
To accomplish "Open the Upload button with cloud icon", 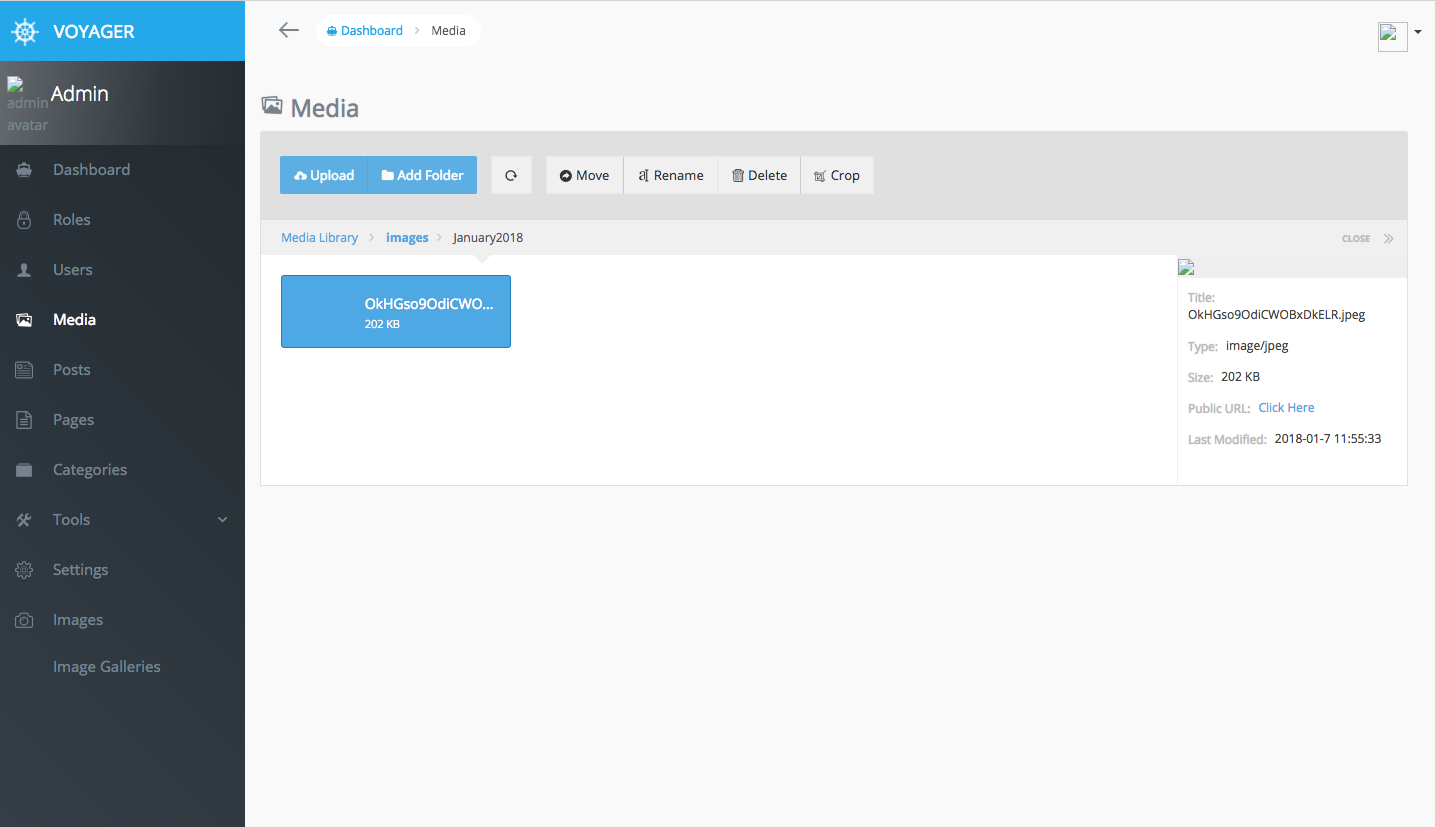I will pos(323,175).
